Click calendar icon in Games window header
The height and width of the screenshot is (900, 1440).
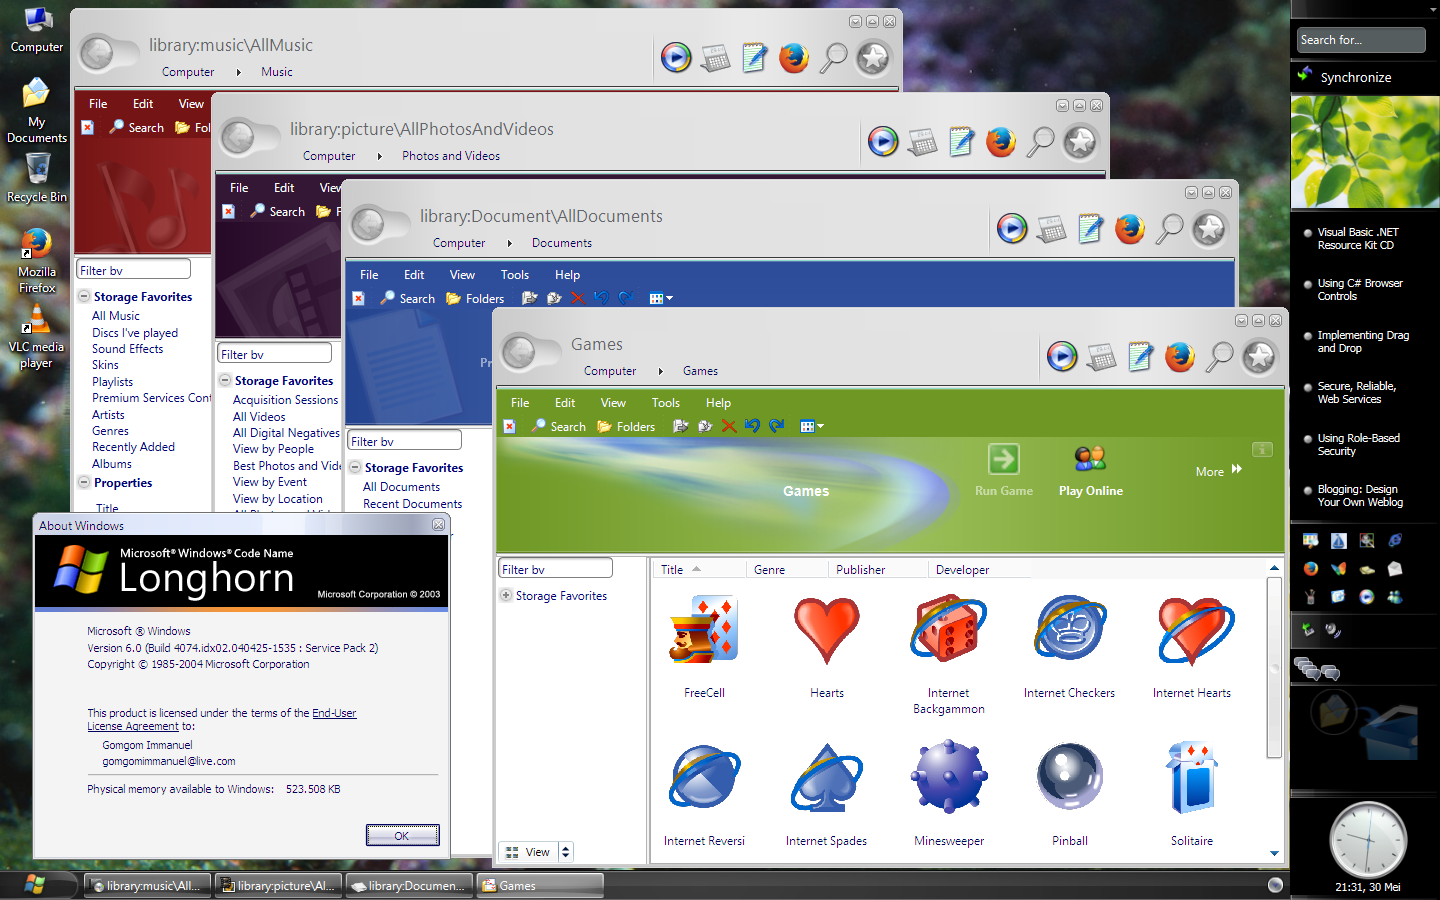coord(1101,357)
